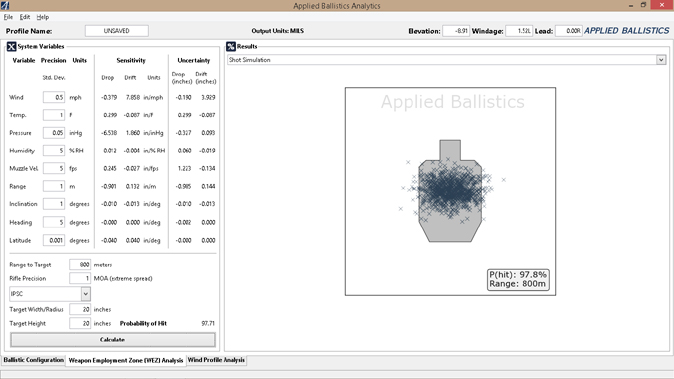Click Wind drift sensitivity value 7.858

(132, 98)
